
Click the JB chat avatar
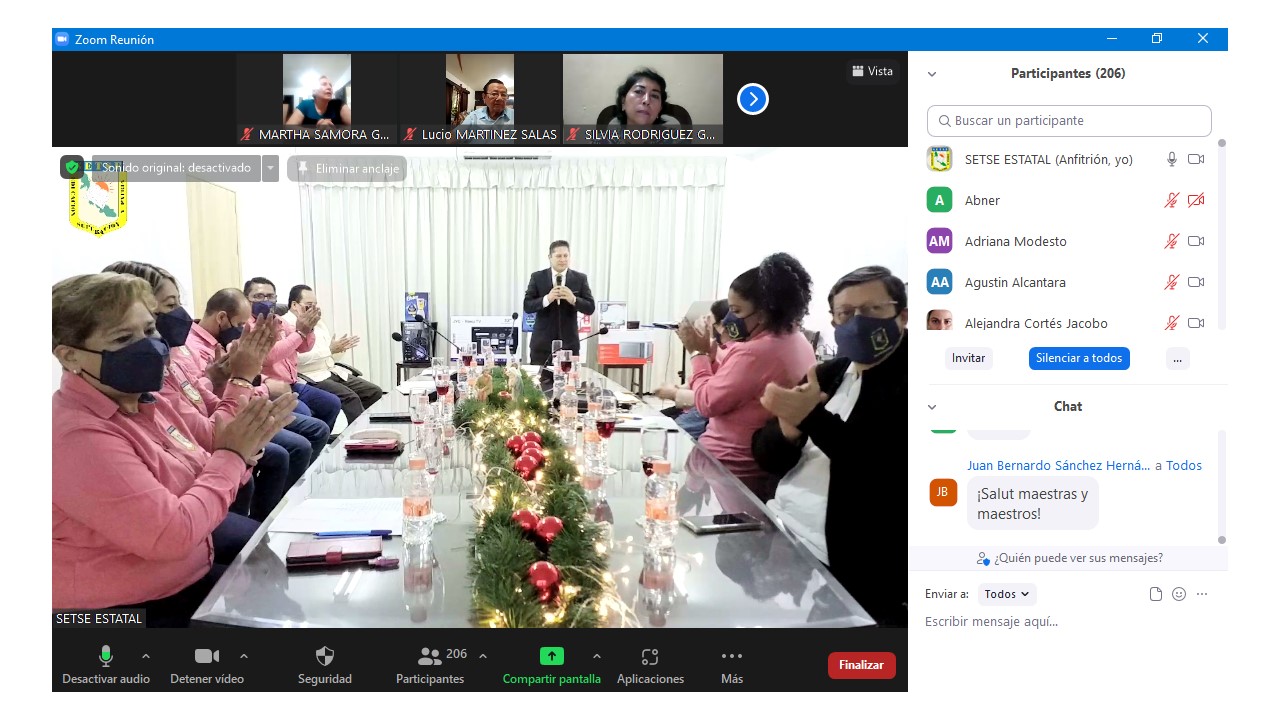pos(943,492)
